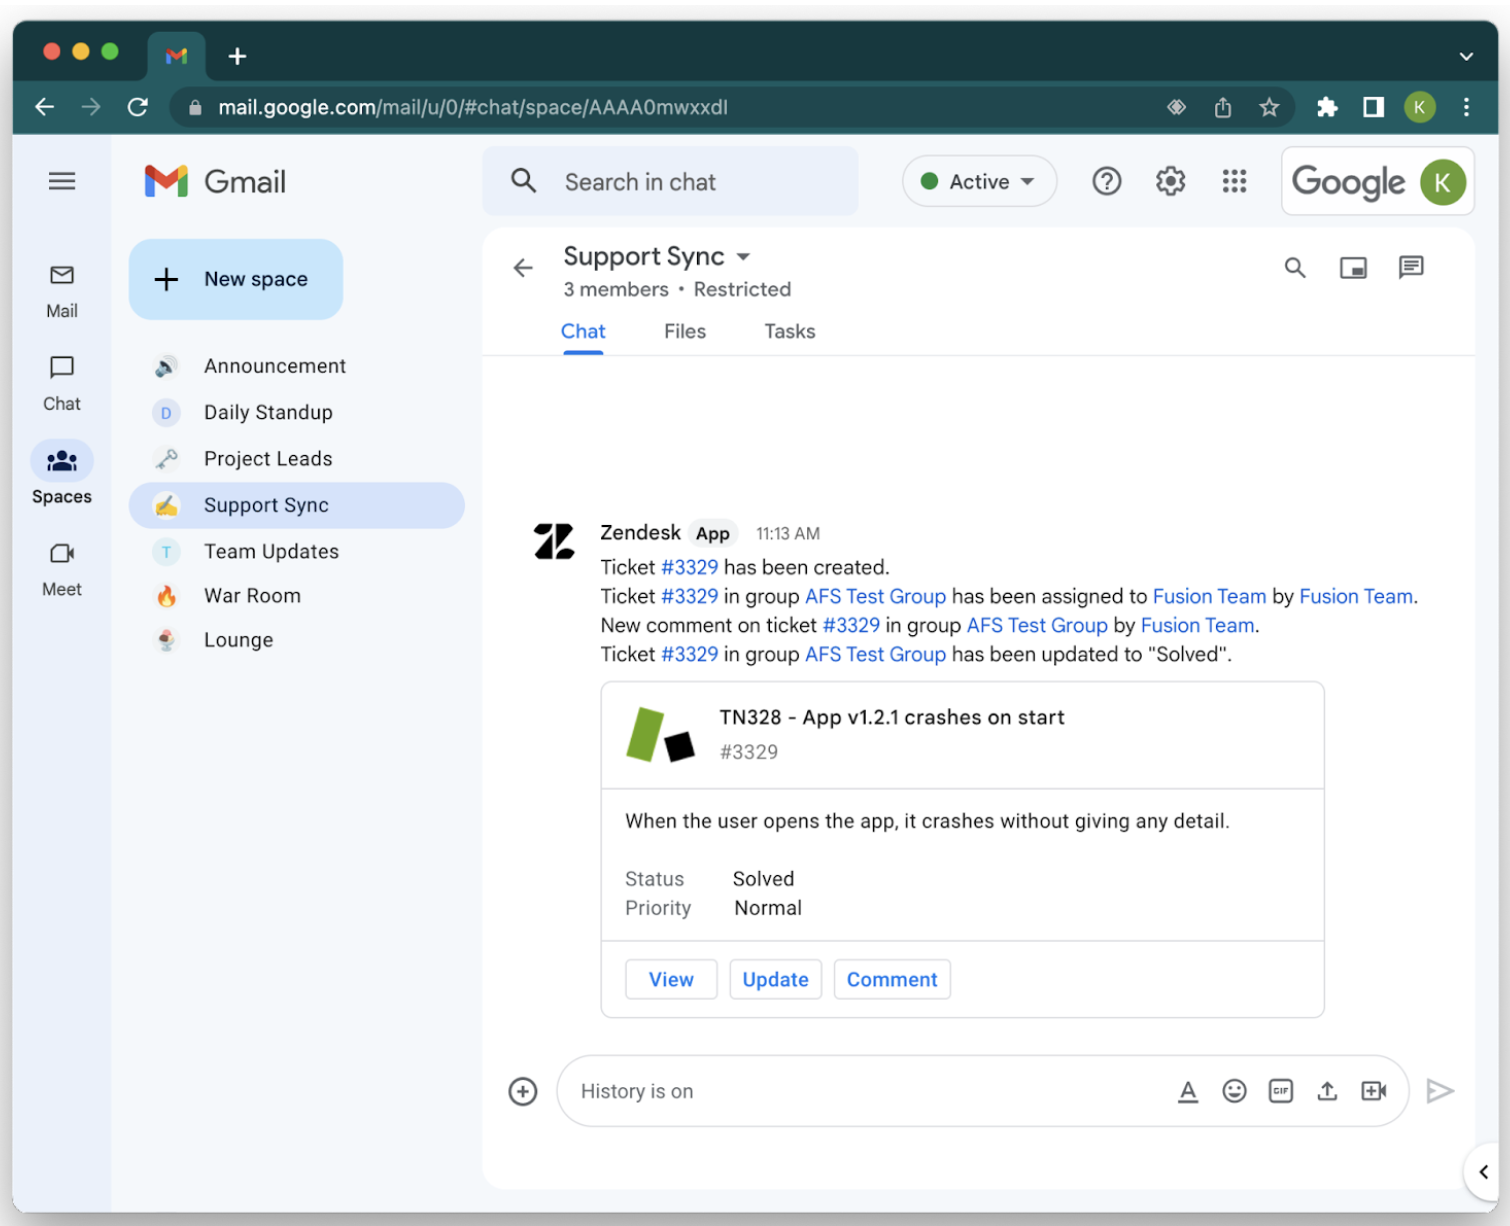Reload the browser page

(138, 107)
